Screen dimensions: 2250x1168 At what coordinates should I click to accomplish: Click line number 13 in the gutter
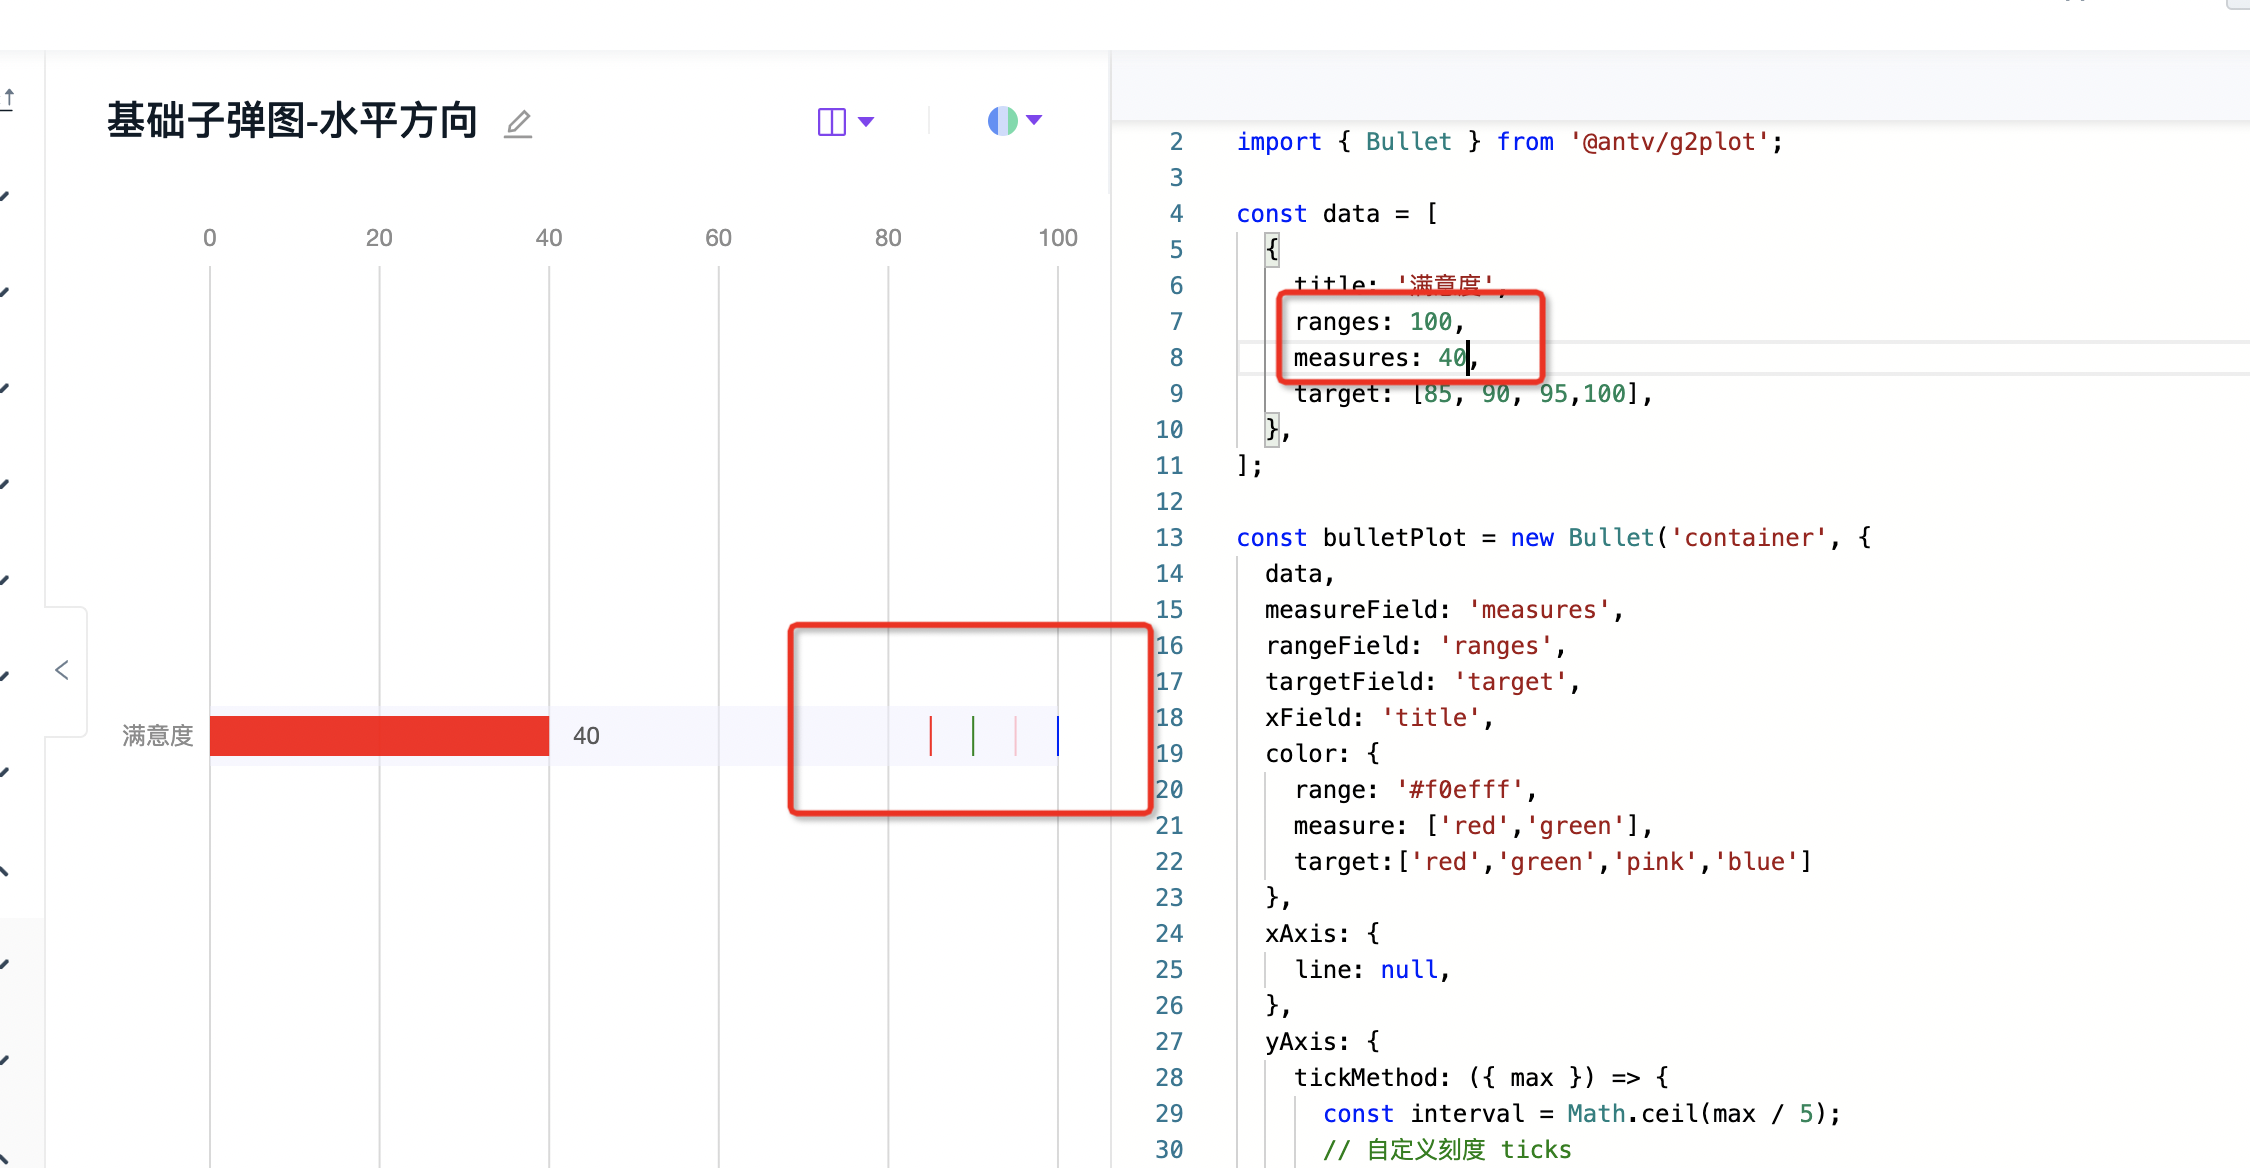click(x=1169, y=538)
